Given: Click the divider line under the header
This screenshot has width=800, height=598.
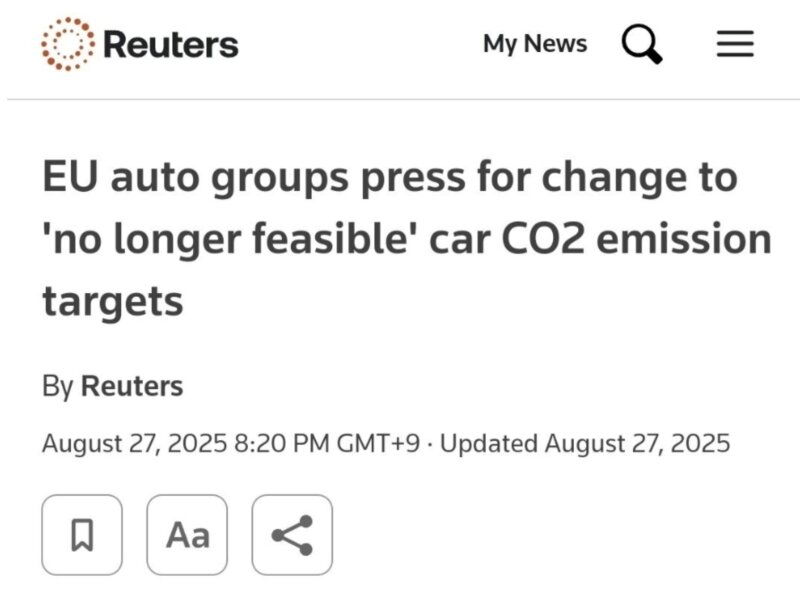Looking at the screenshot, I should point(403,99).
